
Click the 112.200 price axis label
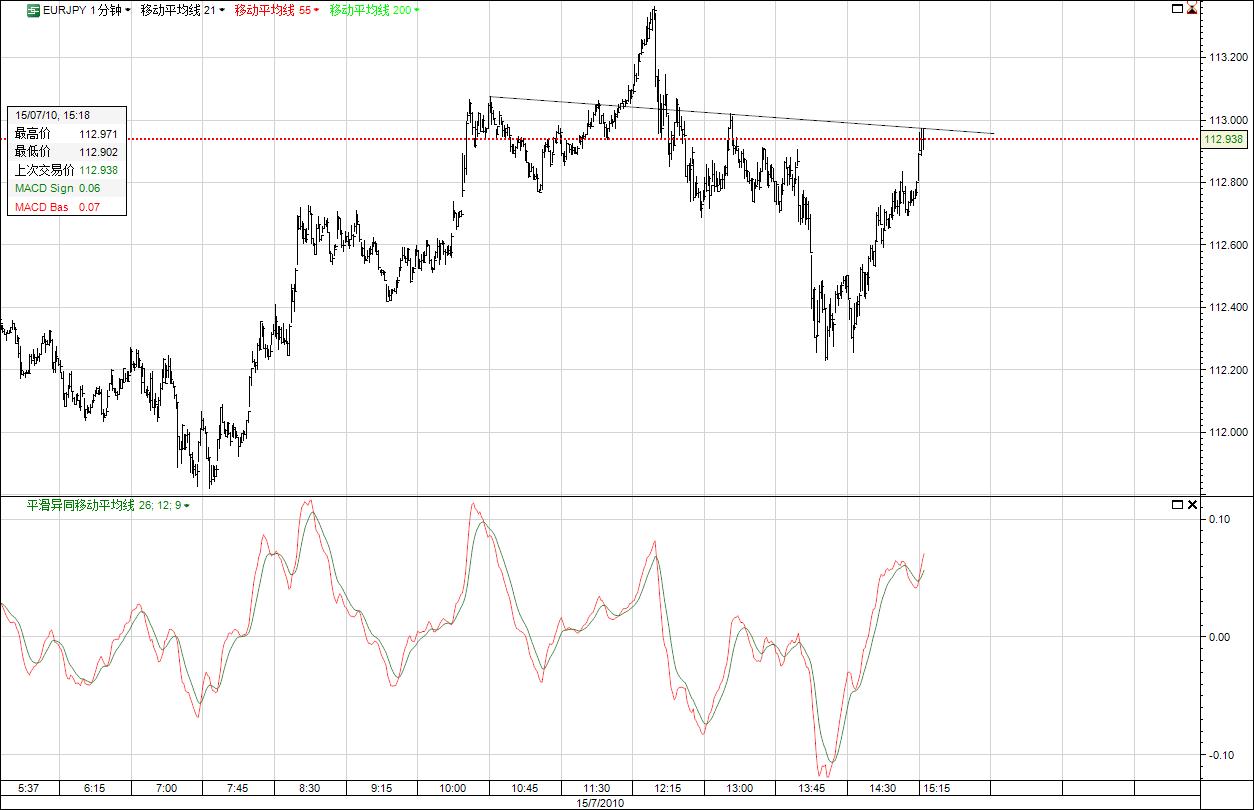(1228, 370)
